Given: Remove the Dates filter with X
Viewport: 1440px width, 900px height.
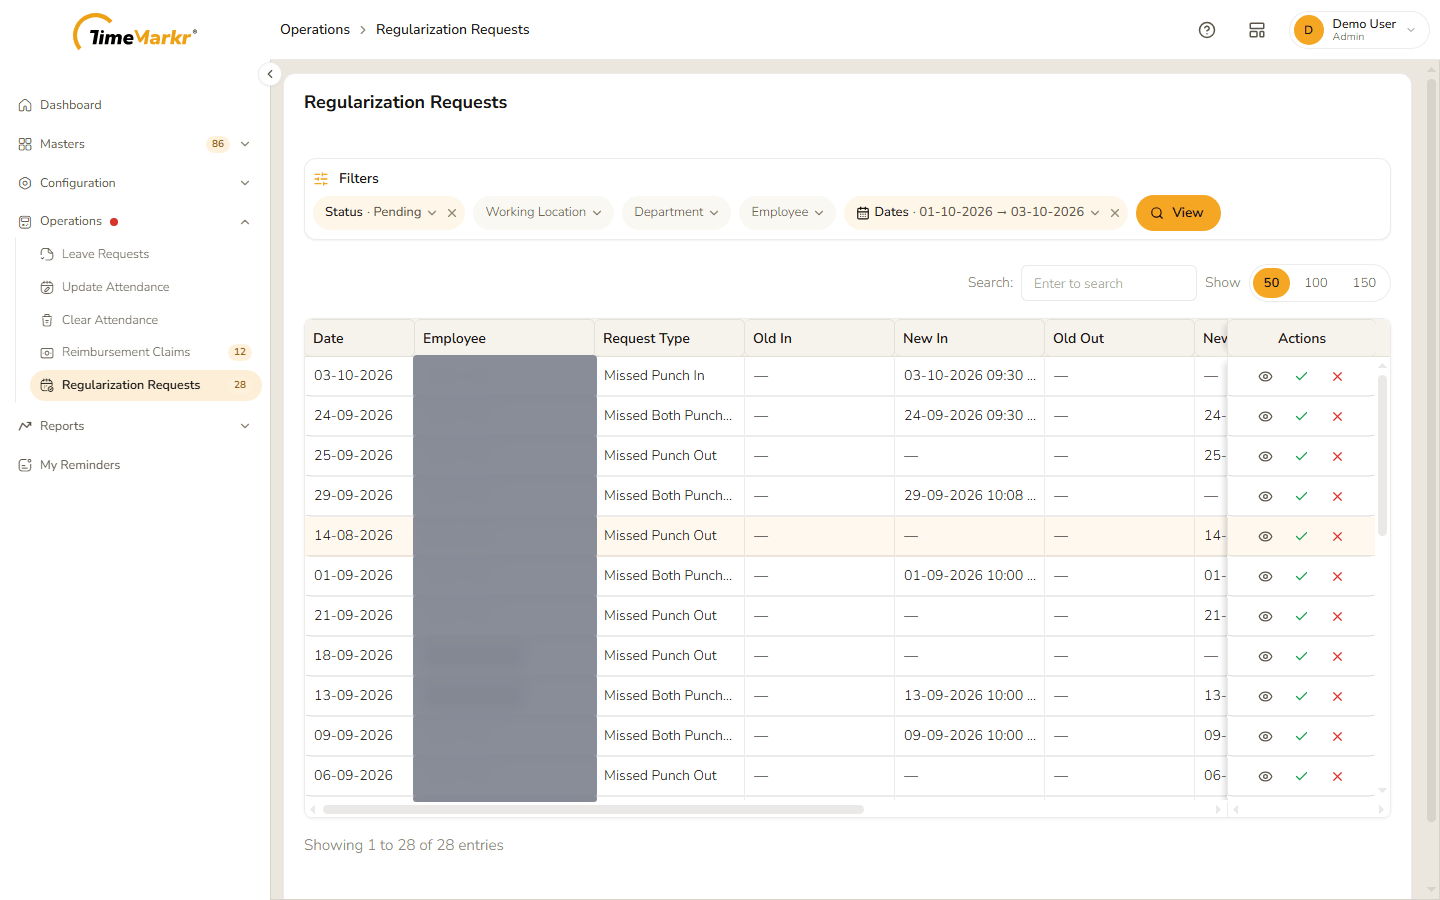Looking at the screenshot, I should [1115, 213].
